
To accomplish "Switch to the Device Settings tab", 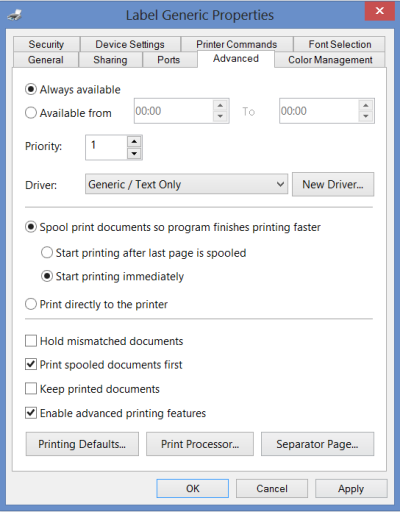I will [130, 44].
